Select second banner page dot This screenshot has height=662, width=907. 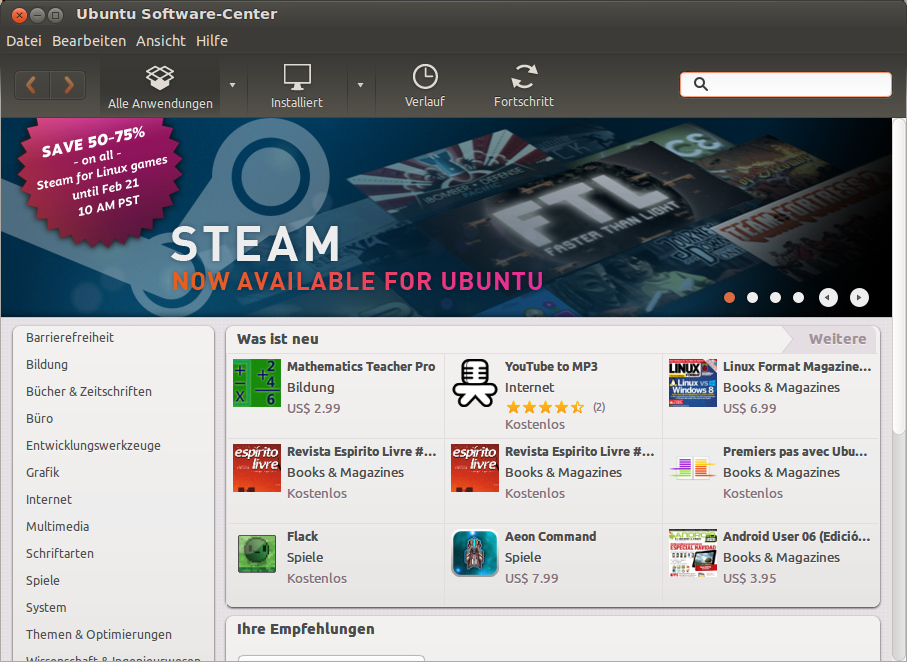[x=753, y=297]
